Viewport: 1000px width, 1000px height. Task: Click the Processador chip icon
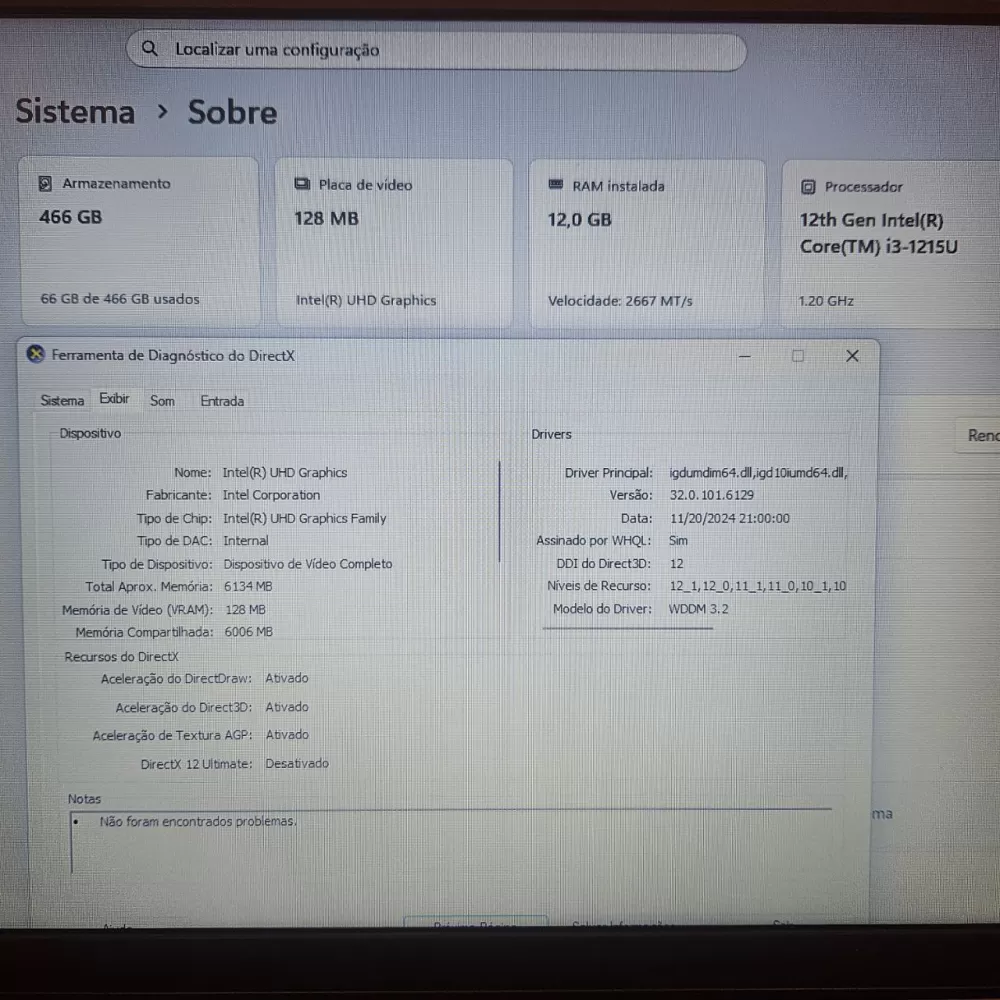(806, 186)
